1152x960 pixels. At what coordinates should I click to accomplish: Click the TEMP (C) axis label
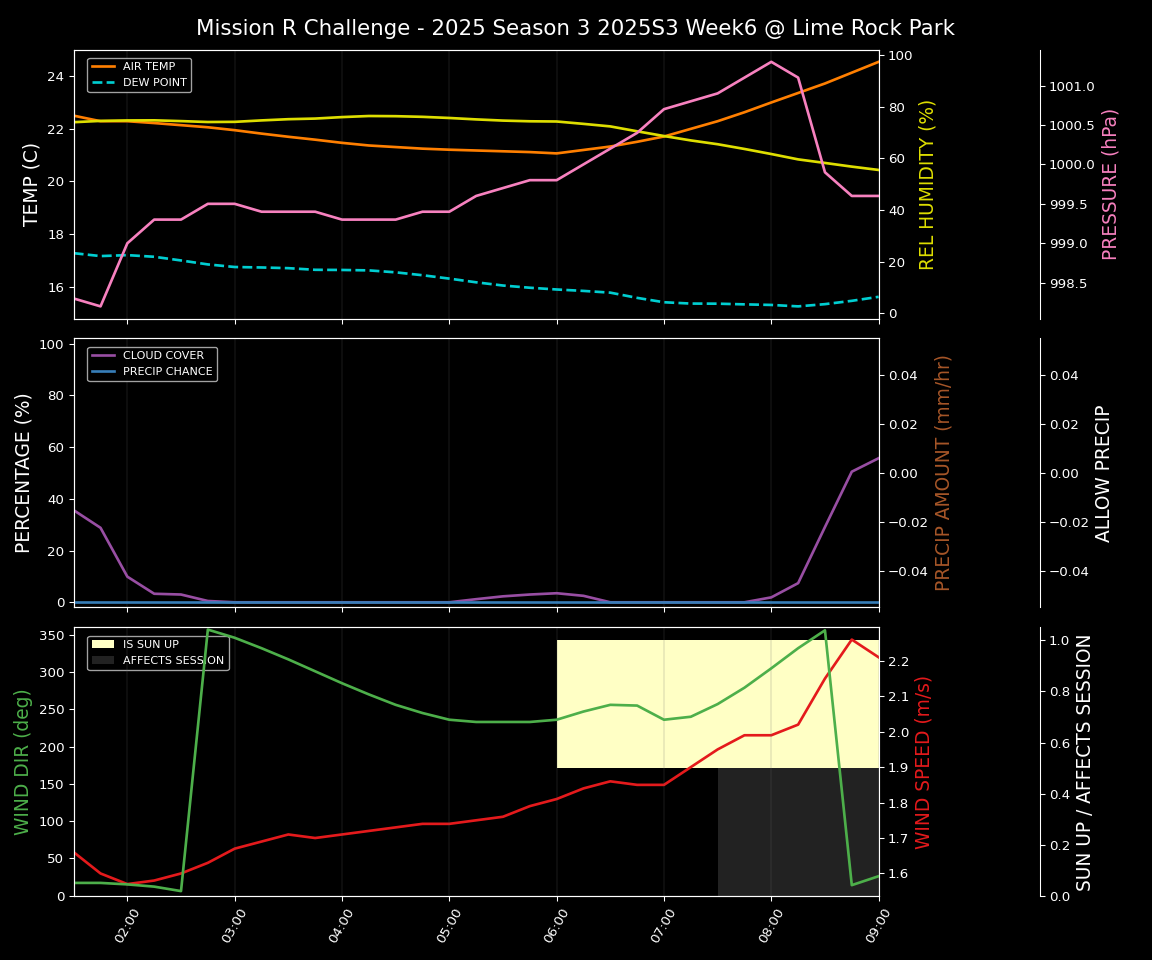tap(30, 185)
